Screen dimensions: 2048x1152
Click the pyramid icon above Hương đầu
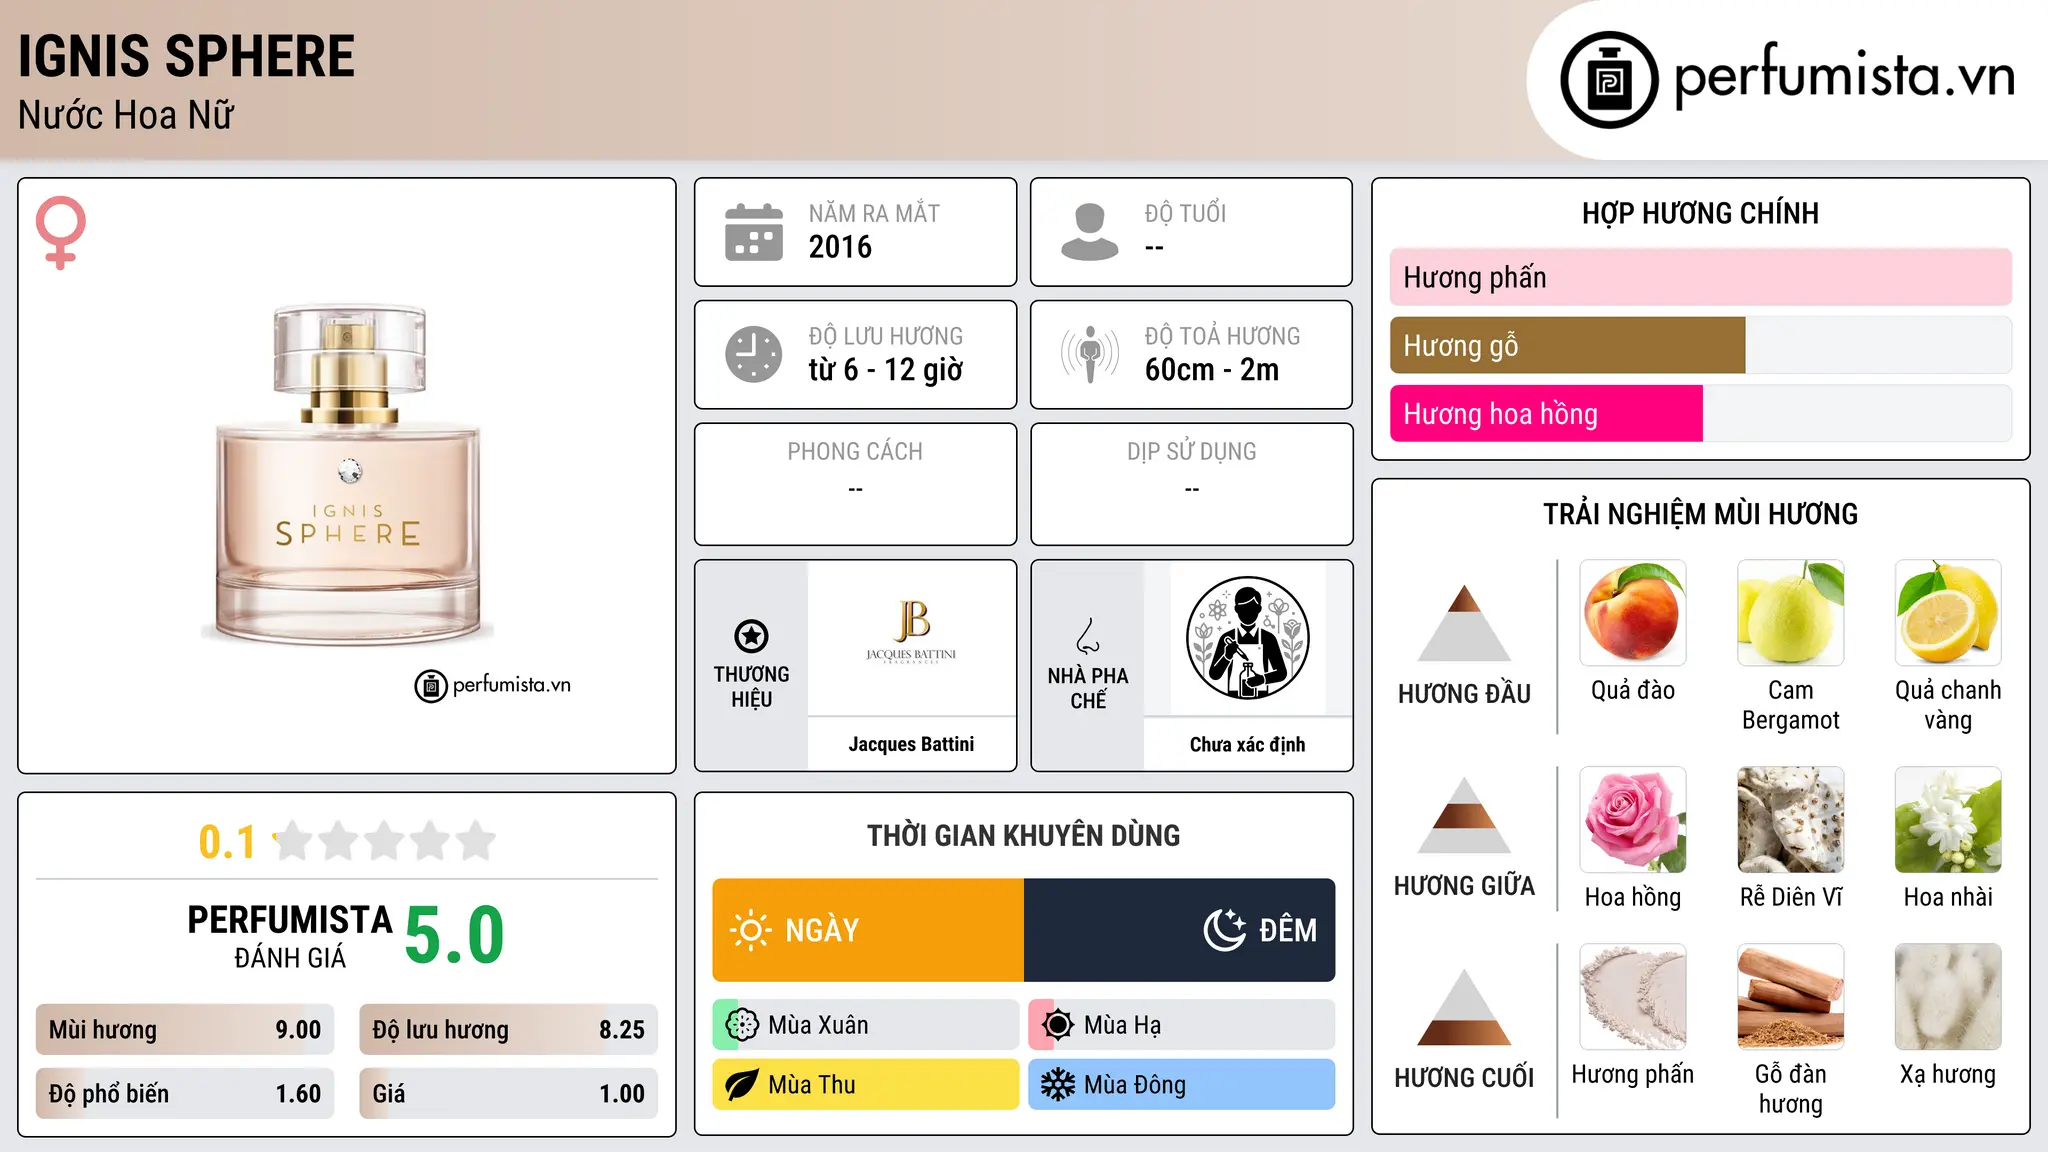tap(1465, 623)
